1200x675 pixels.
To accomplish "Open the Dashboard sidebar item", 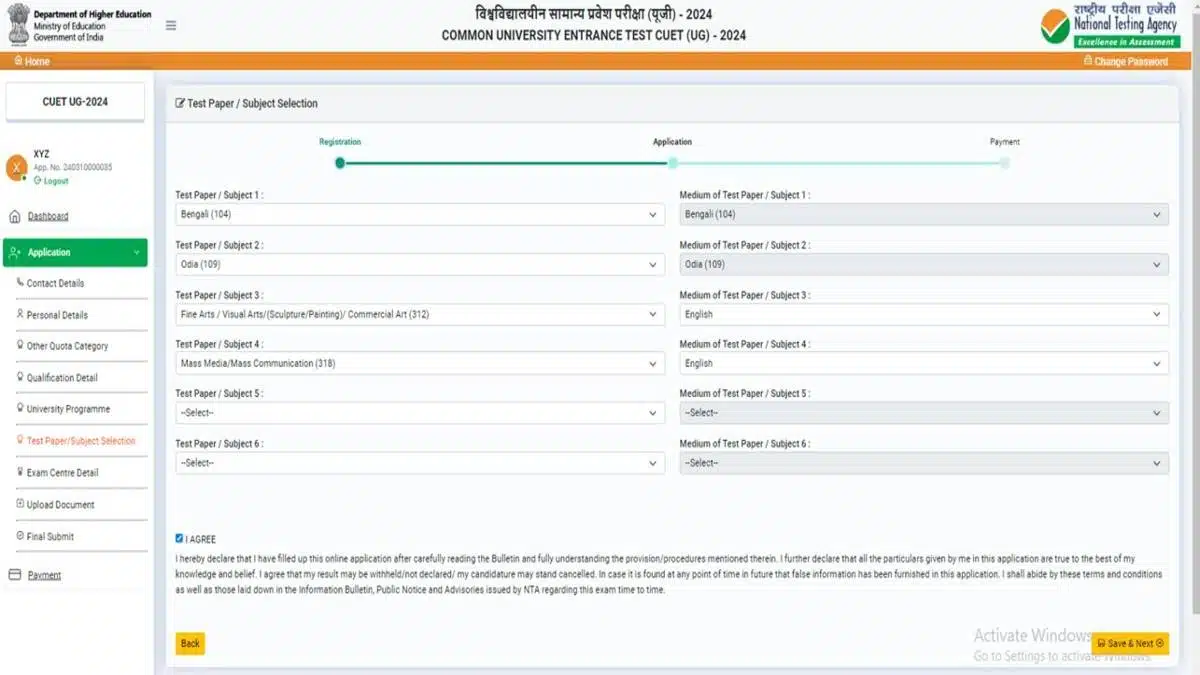I will (48, 216).
